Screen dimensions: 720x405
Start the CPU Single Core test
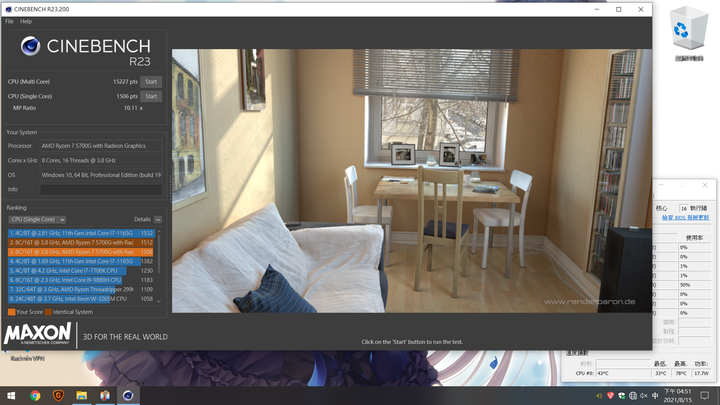(x=151, y=96)
